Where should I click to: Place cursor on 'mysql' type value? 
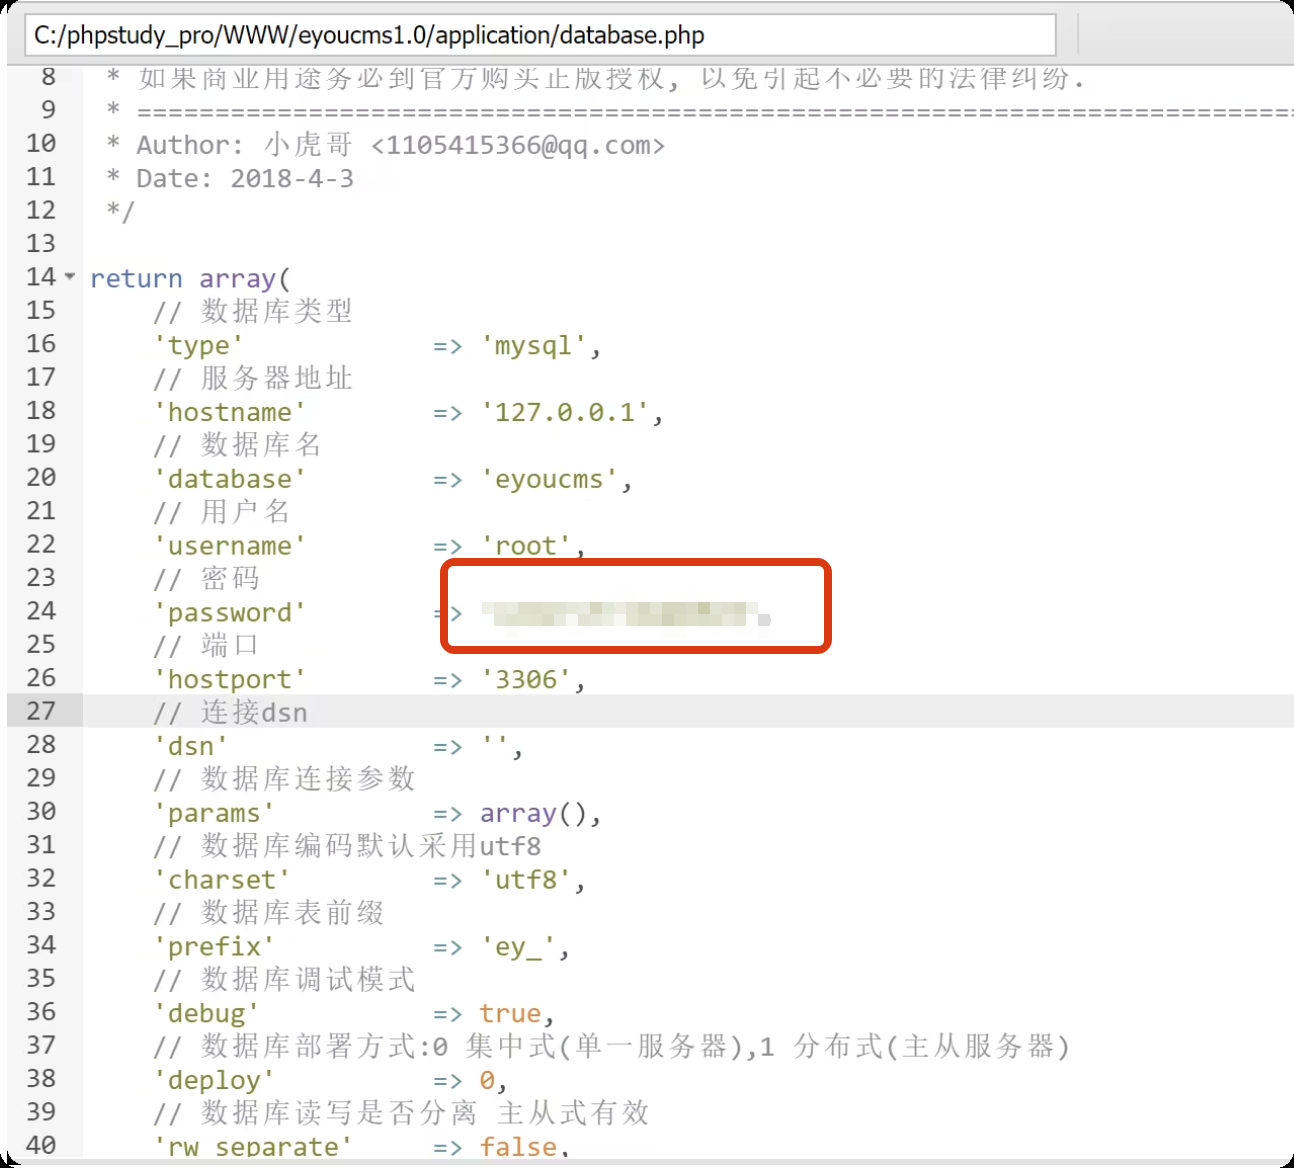pyautogui.click(x=533, y=346)
